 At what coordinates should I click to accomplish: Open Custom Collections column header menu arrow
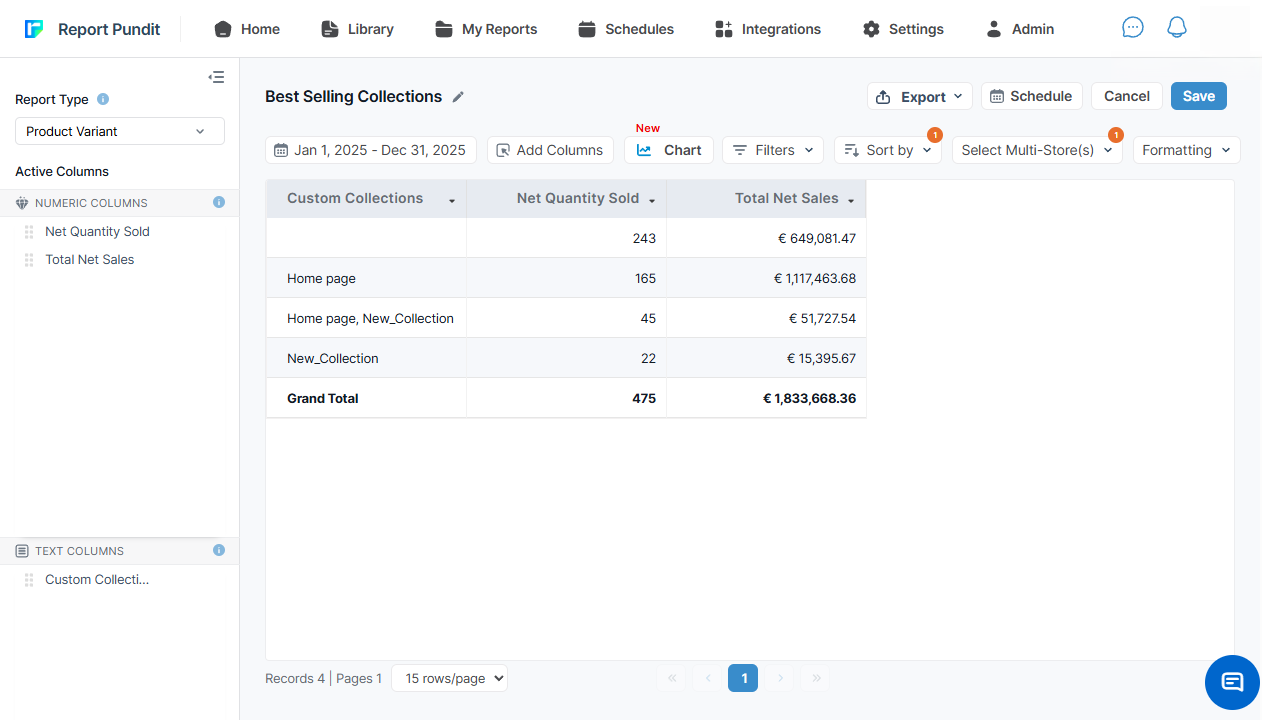pyautogui.click(x=452, y=201)
